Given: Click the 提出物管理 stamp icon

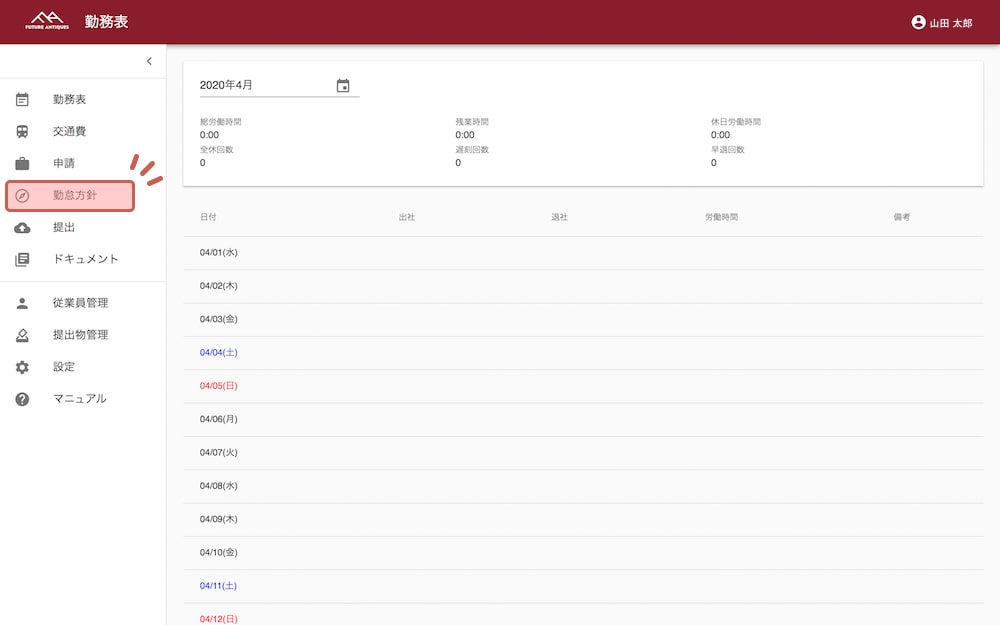Looking at the screenshot, I should tap(22, 335).
